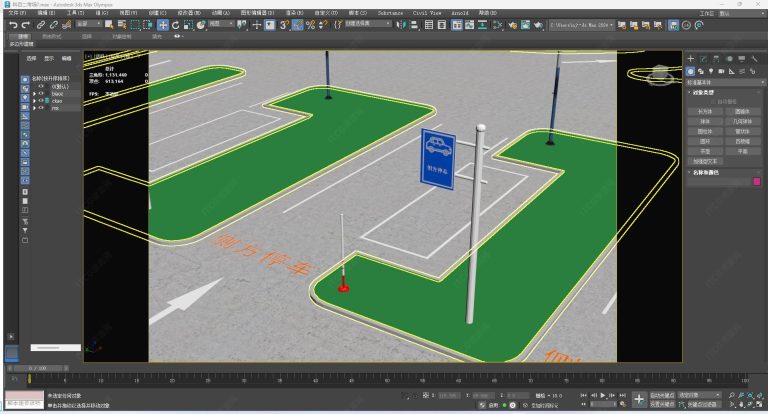Toggle visibility eye of the biaoz layer
768x414 pixels.
pos(39,94)
